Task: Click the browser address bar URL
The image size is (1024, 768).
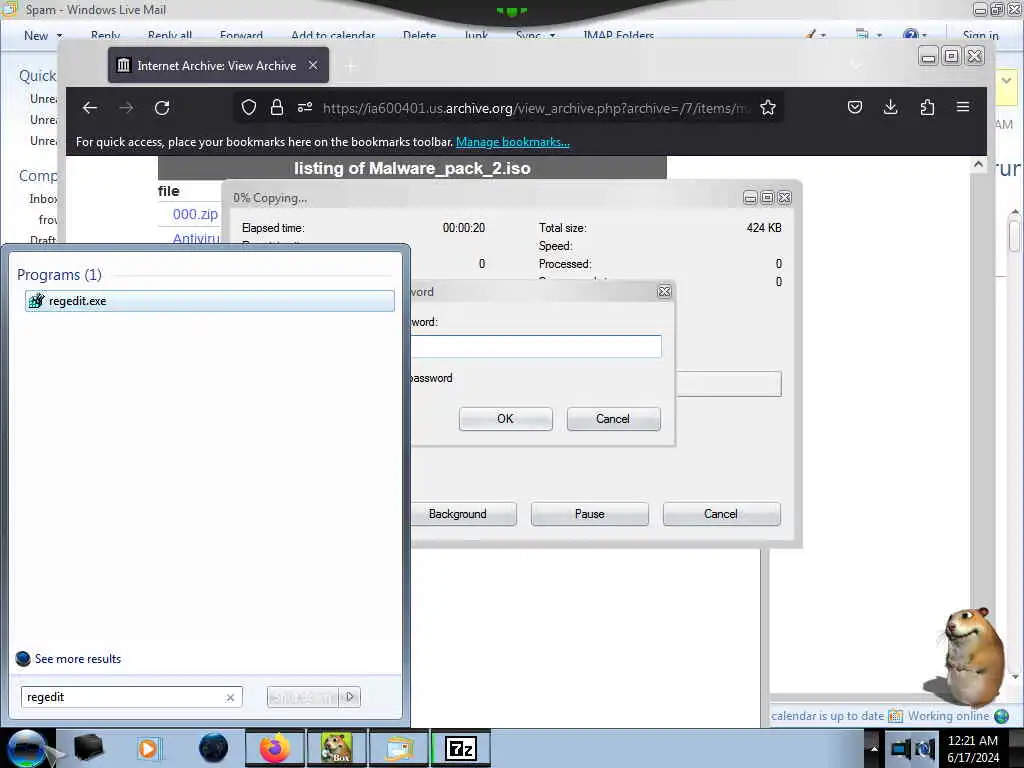Action: [537, 108]
